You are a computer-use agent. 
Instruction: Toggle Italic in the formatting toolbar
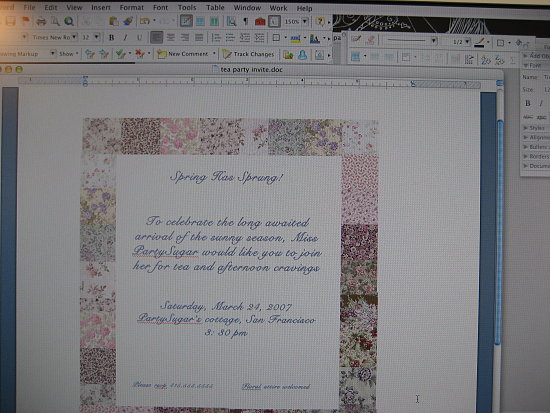(125, 37)
